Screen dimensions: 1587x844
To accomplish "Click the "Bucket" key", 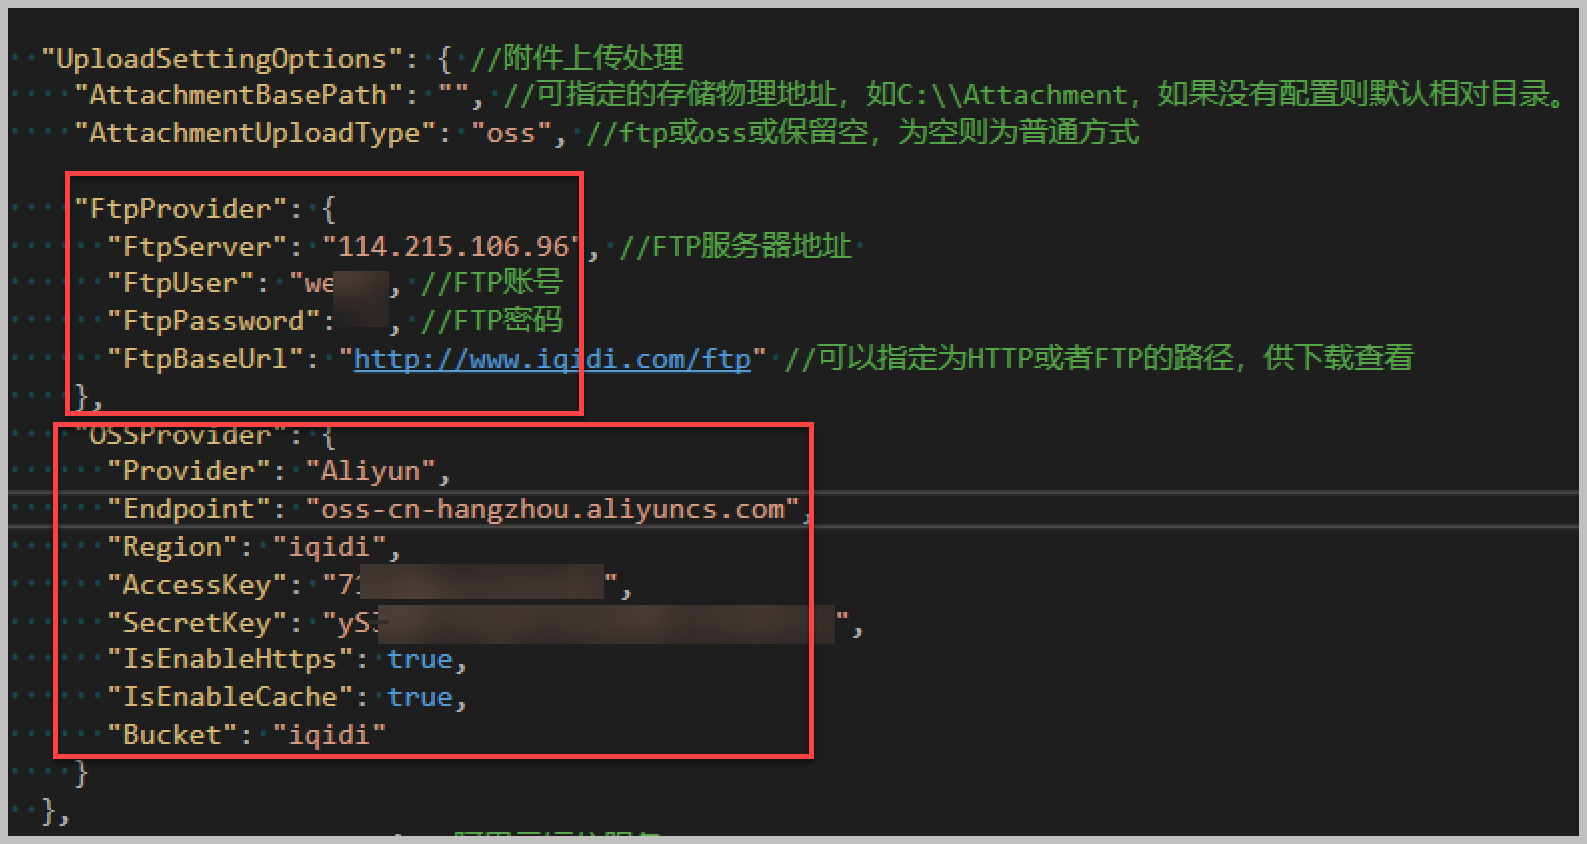I will [172, 735].
